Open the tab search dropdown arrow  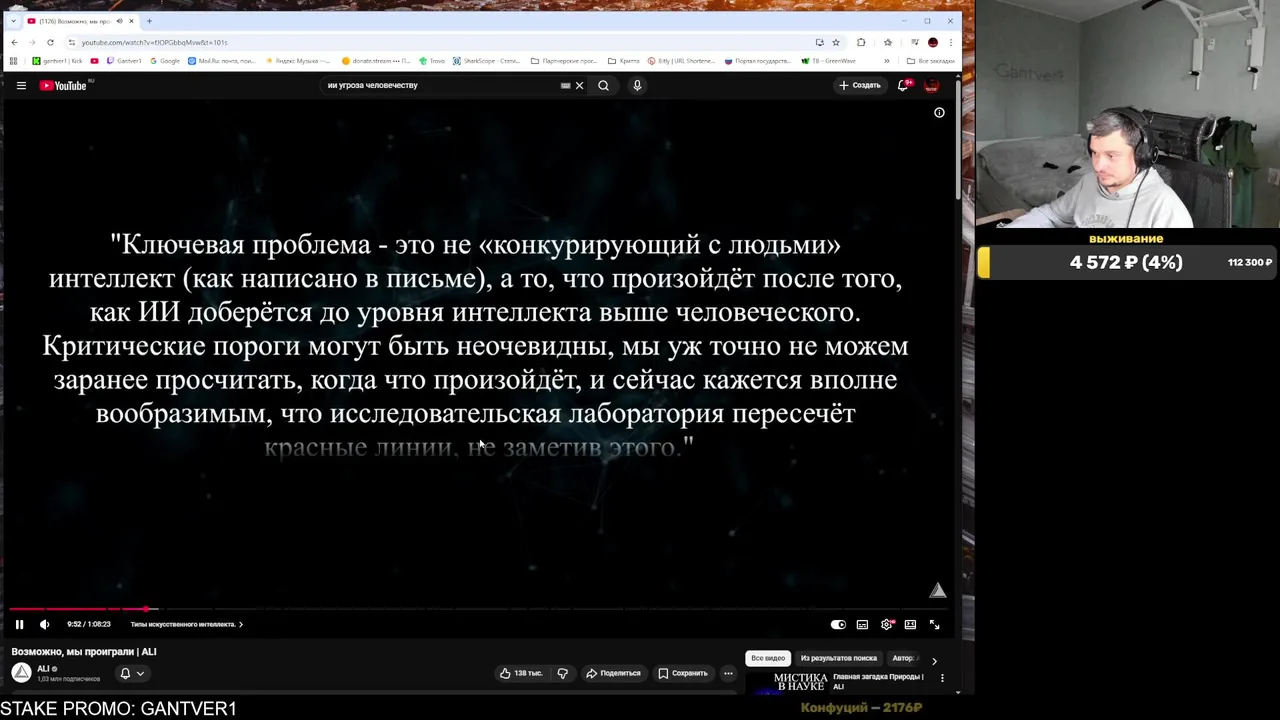pos(13,21)
